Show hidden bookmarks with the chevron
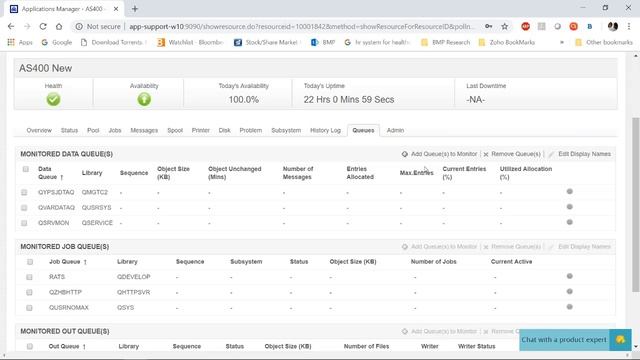Image resolution: width=640 pixels, height=360 pixels. (x=562, y=42)
